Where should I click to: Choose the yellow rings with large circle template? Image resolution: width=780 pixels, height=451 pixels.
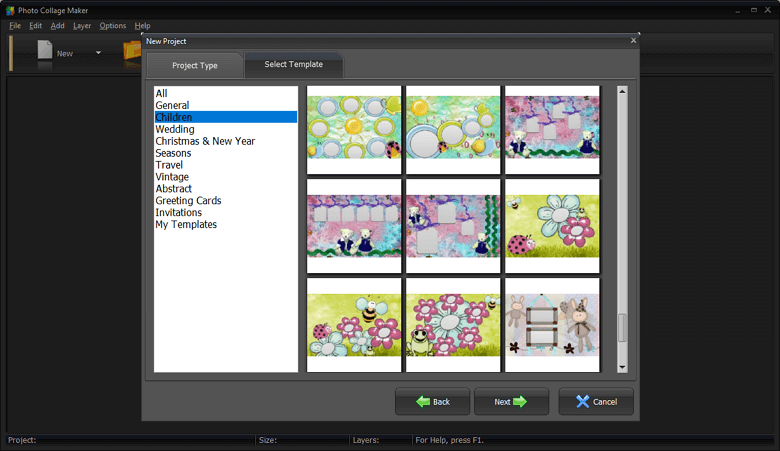click(453, 130)
